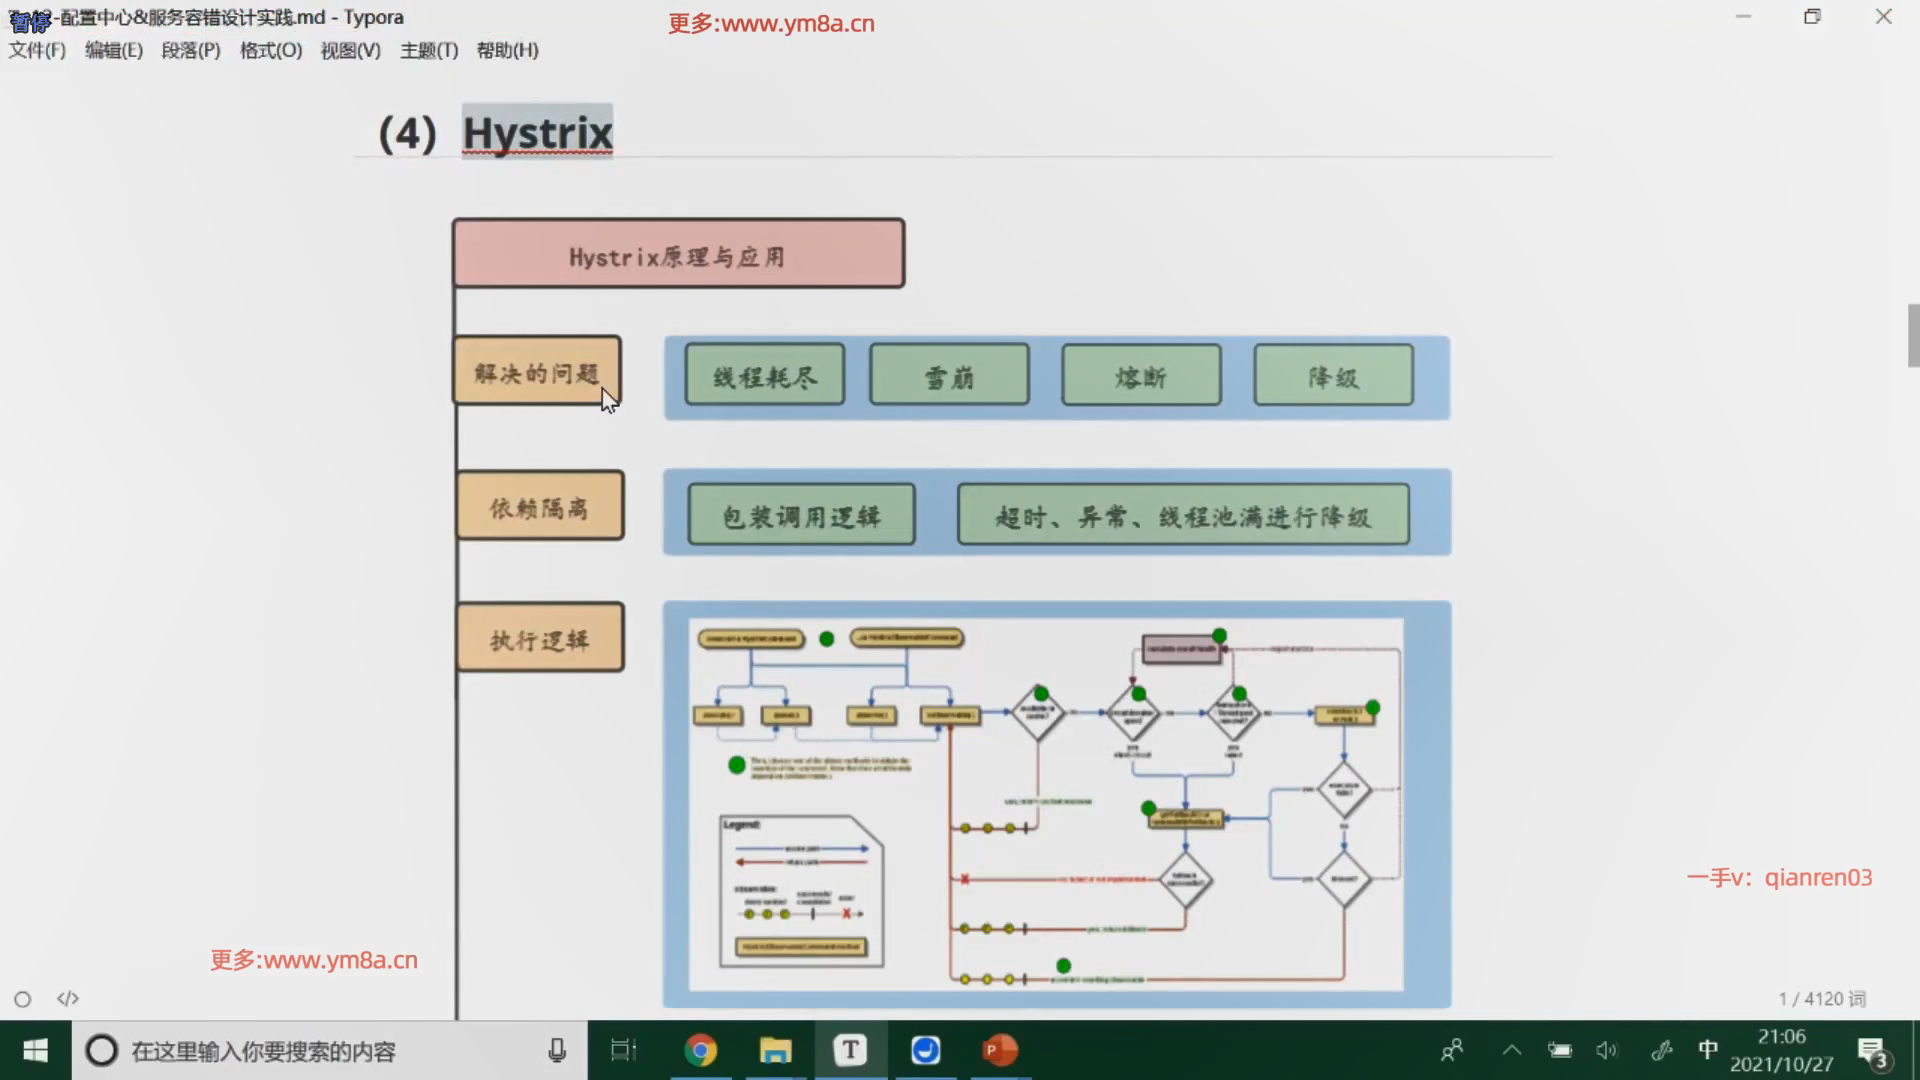The width and height of the screenshot is (1920, 1080).
Task: Open the Chrome taskbar icon
Action: (700, 1050)
